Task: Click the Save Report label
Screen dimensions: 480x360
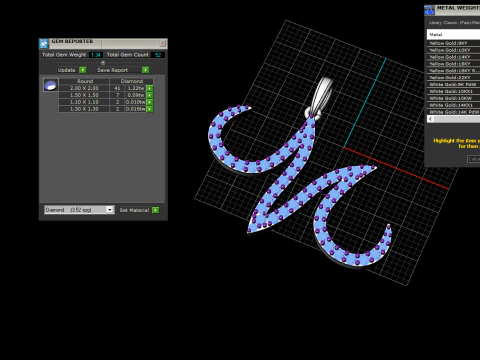Action: [x=112, y=70]
